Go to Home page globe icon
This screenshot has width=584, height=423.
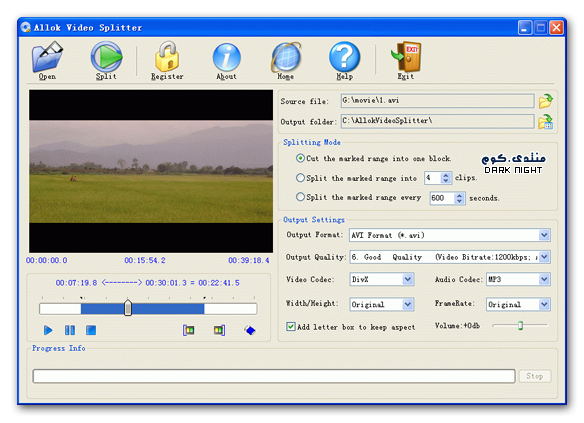click(286, 60)
